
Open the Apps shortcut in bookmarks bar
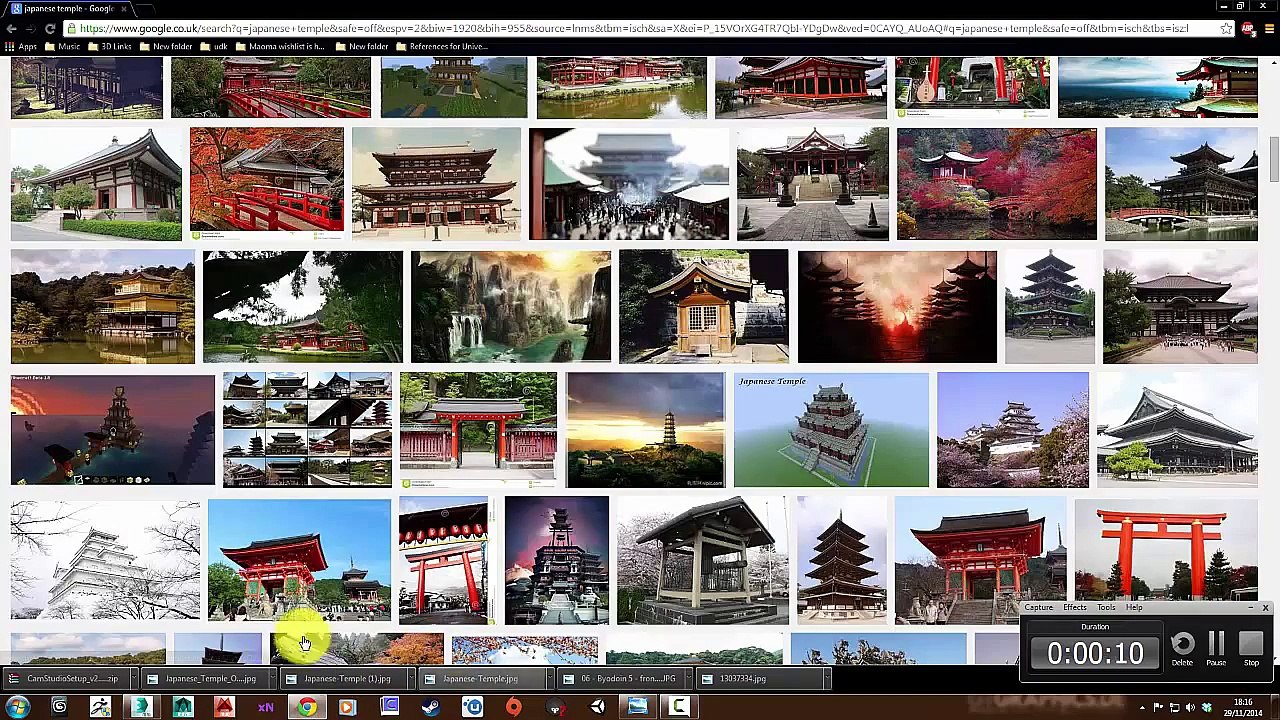[x=21, y=46]
